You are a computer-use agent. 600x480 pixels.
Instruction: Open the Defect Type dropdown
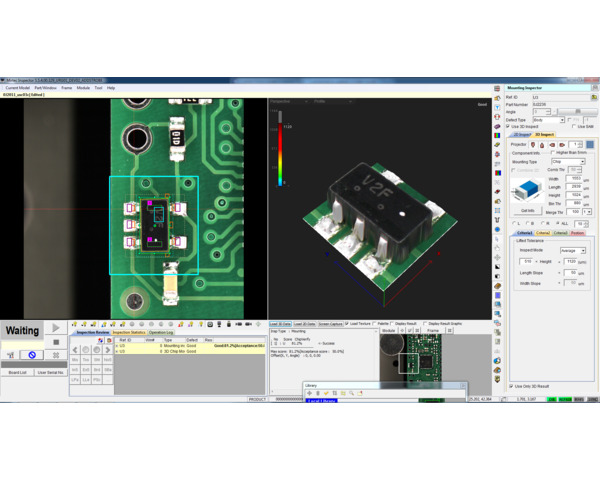[548, 120]
